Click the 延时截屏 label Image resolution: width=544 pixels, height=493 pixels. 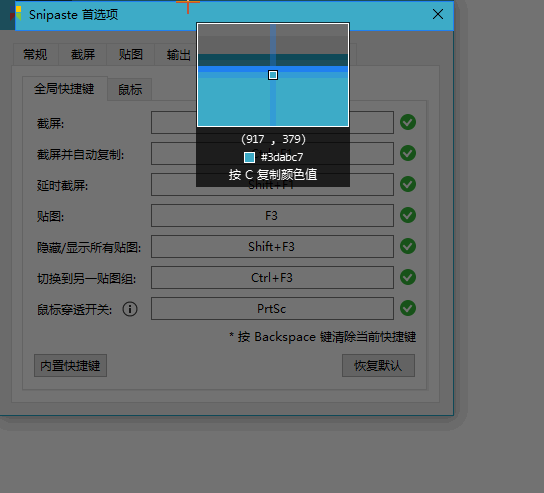point(62,186)
